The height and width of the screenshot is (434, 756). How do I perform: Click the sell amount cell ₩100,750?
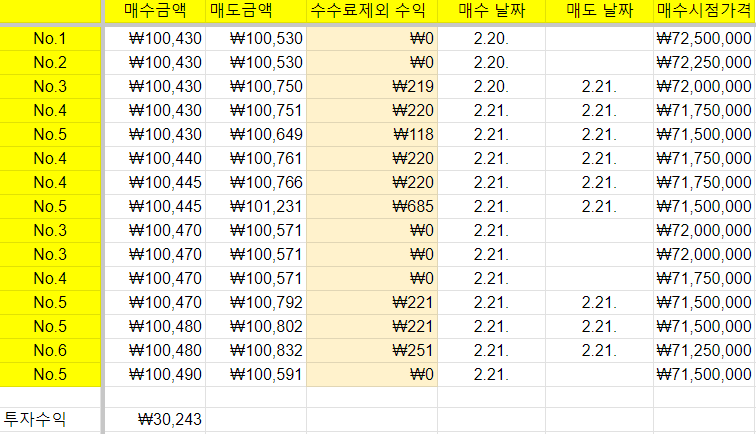[x=256, y=86]
